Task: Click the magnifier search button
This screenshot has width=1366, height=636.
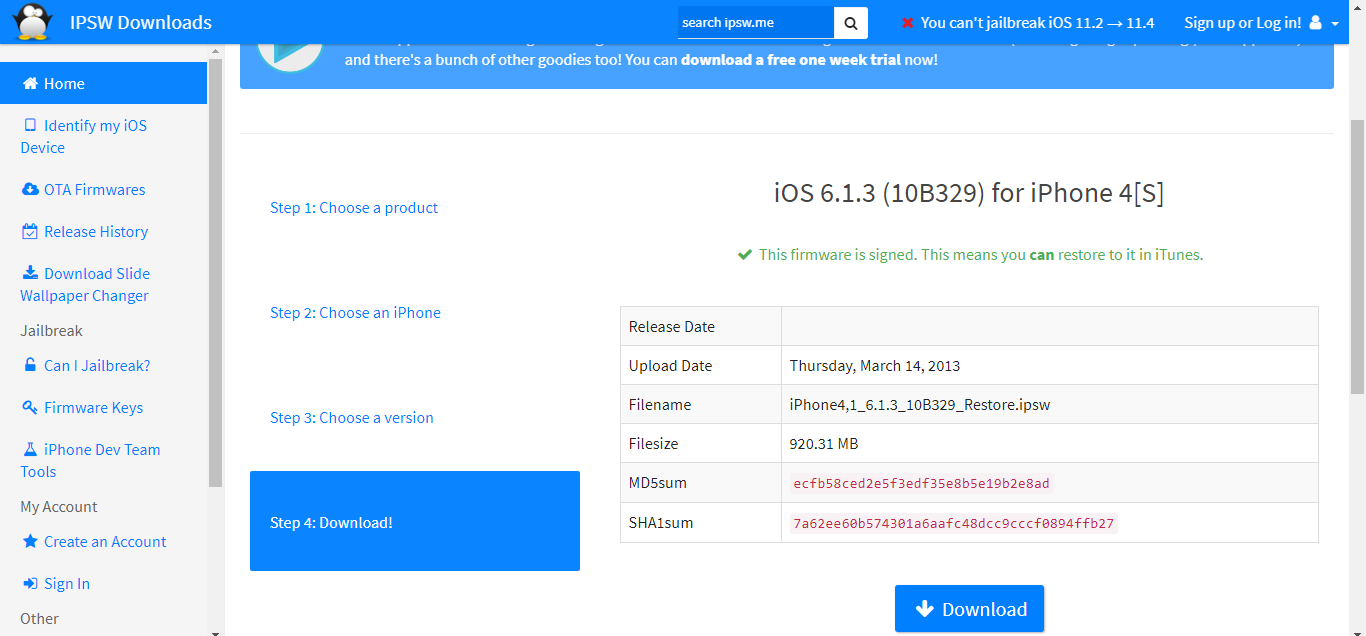Action: [851, 22]
